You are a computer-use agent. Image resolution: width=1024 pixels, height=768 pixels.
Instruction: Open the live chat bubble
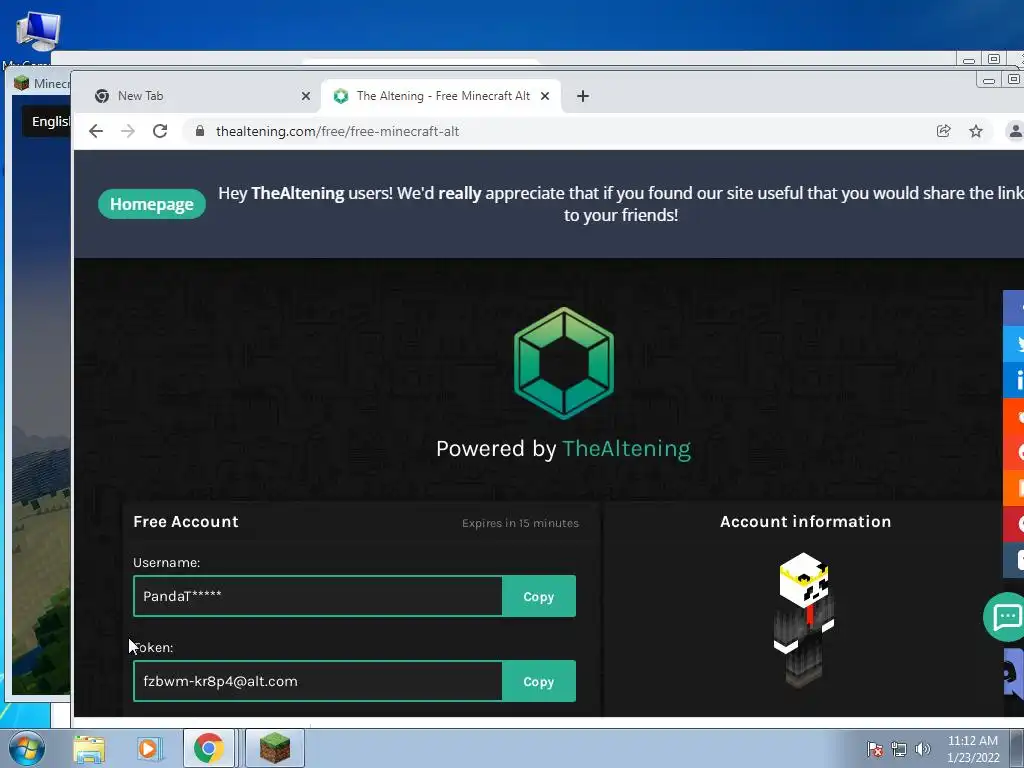(x=1006, y=616)
